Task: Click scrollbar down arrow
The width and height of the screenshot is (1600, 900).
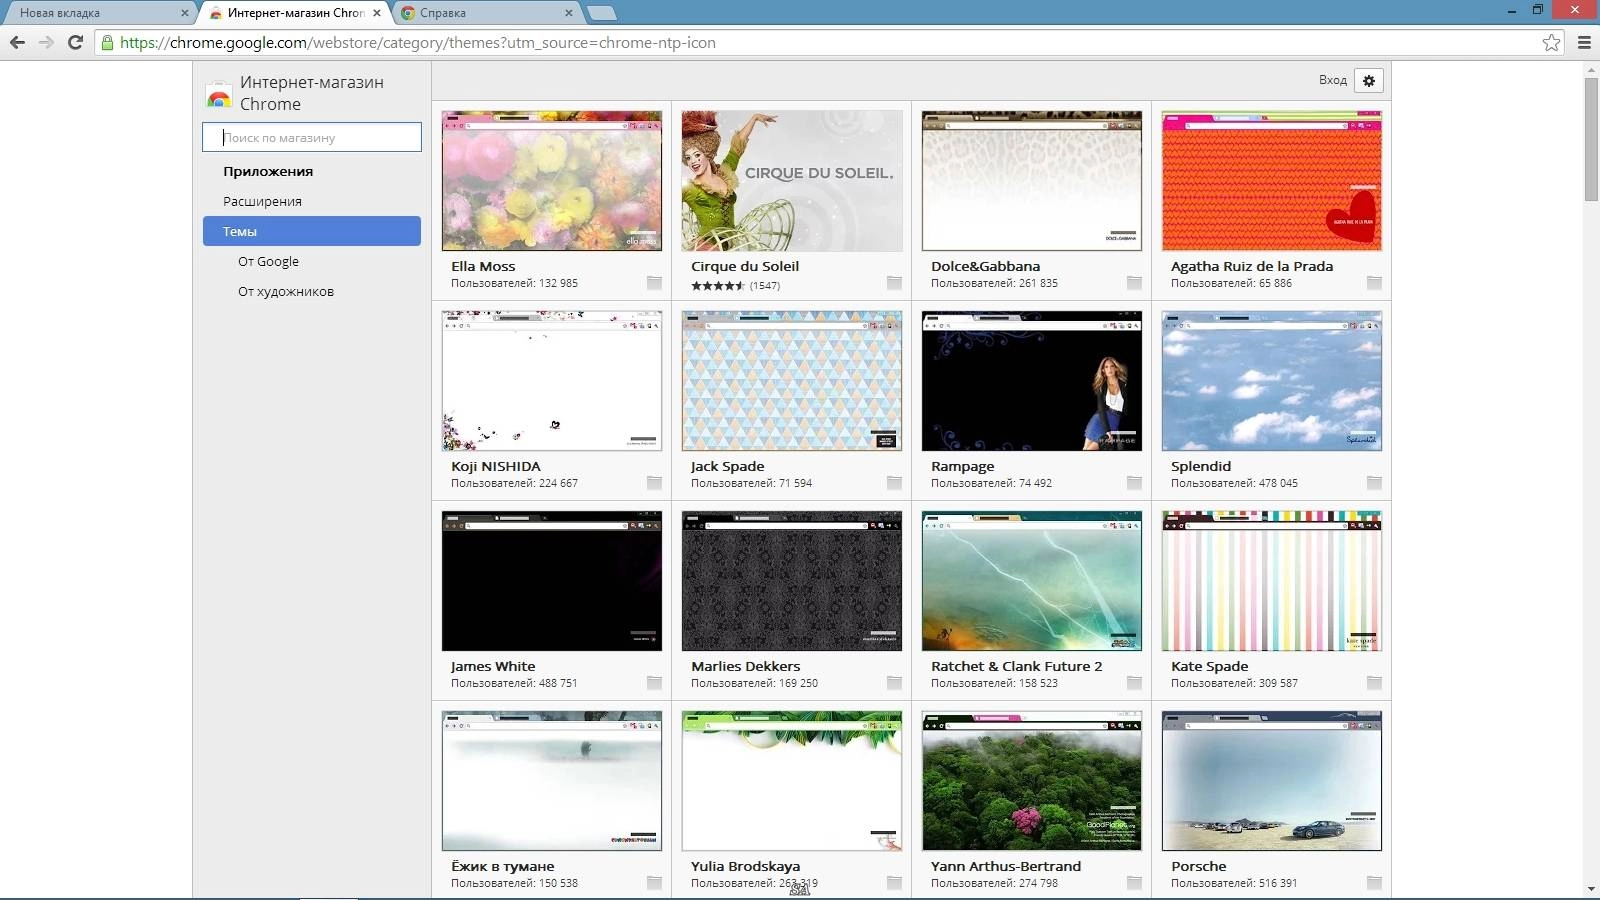Action: tap(1591, 889)
